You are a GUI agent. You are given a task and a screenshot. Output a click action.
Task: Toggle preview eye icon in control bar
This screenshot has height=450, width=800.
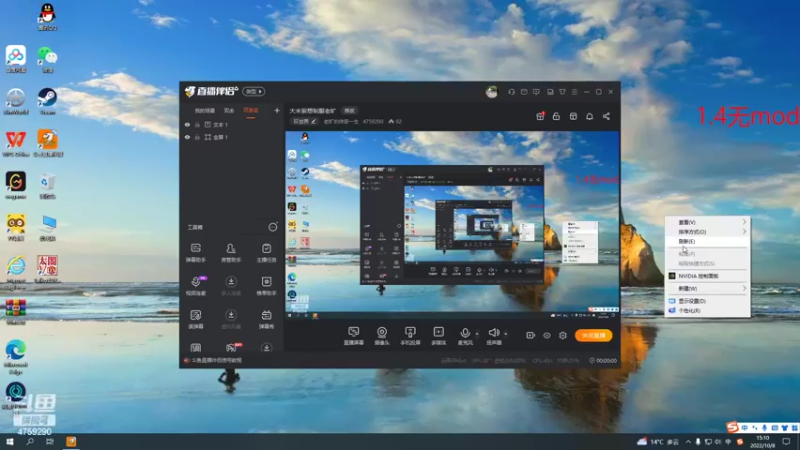tap(547, 335)
